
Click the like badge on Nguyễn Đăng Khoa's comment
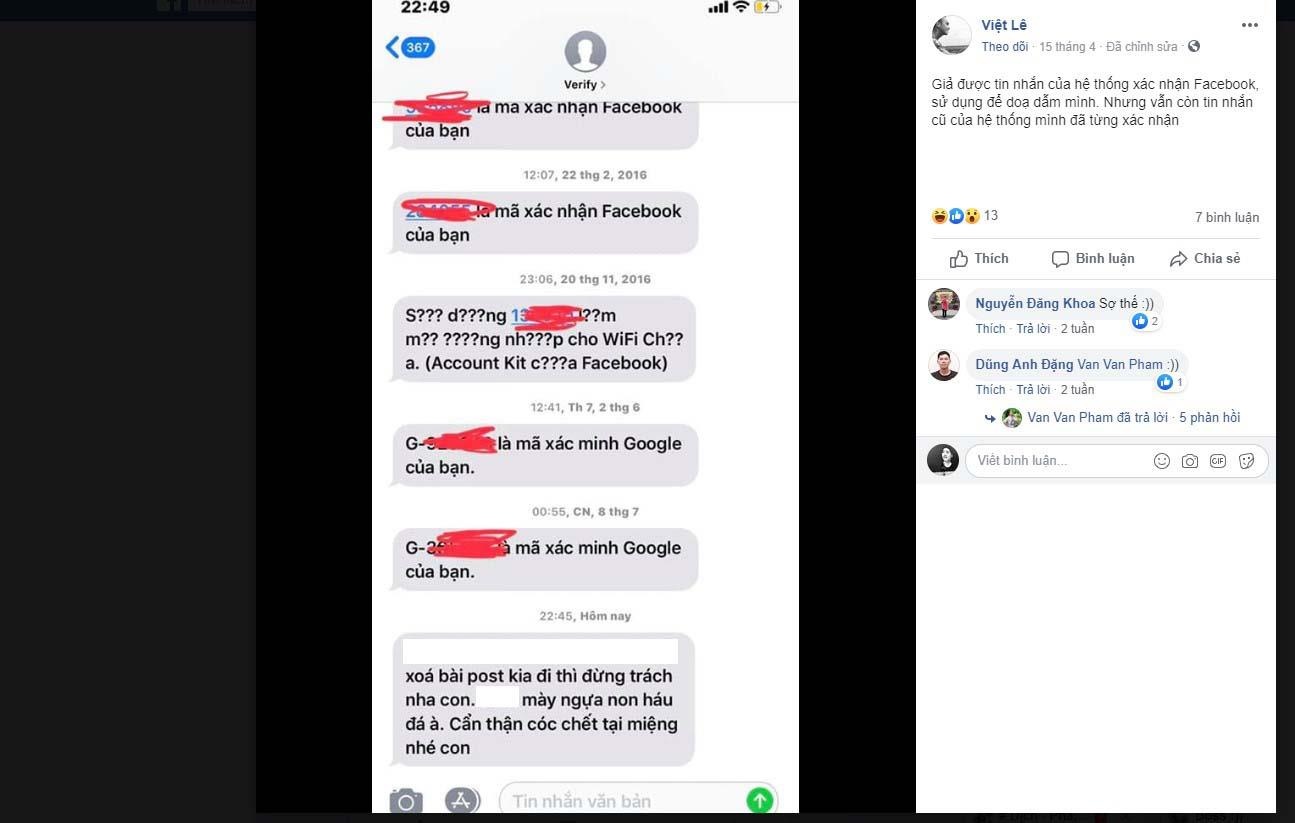click(1145, 322)
